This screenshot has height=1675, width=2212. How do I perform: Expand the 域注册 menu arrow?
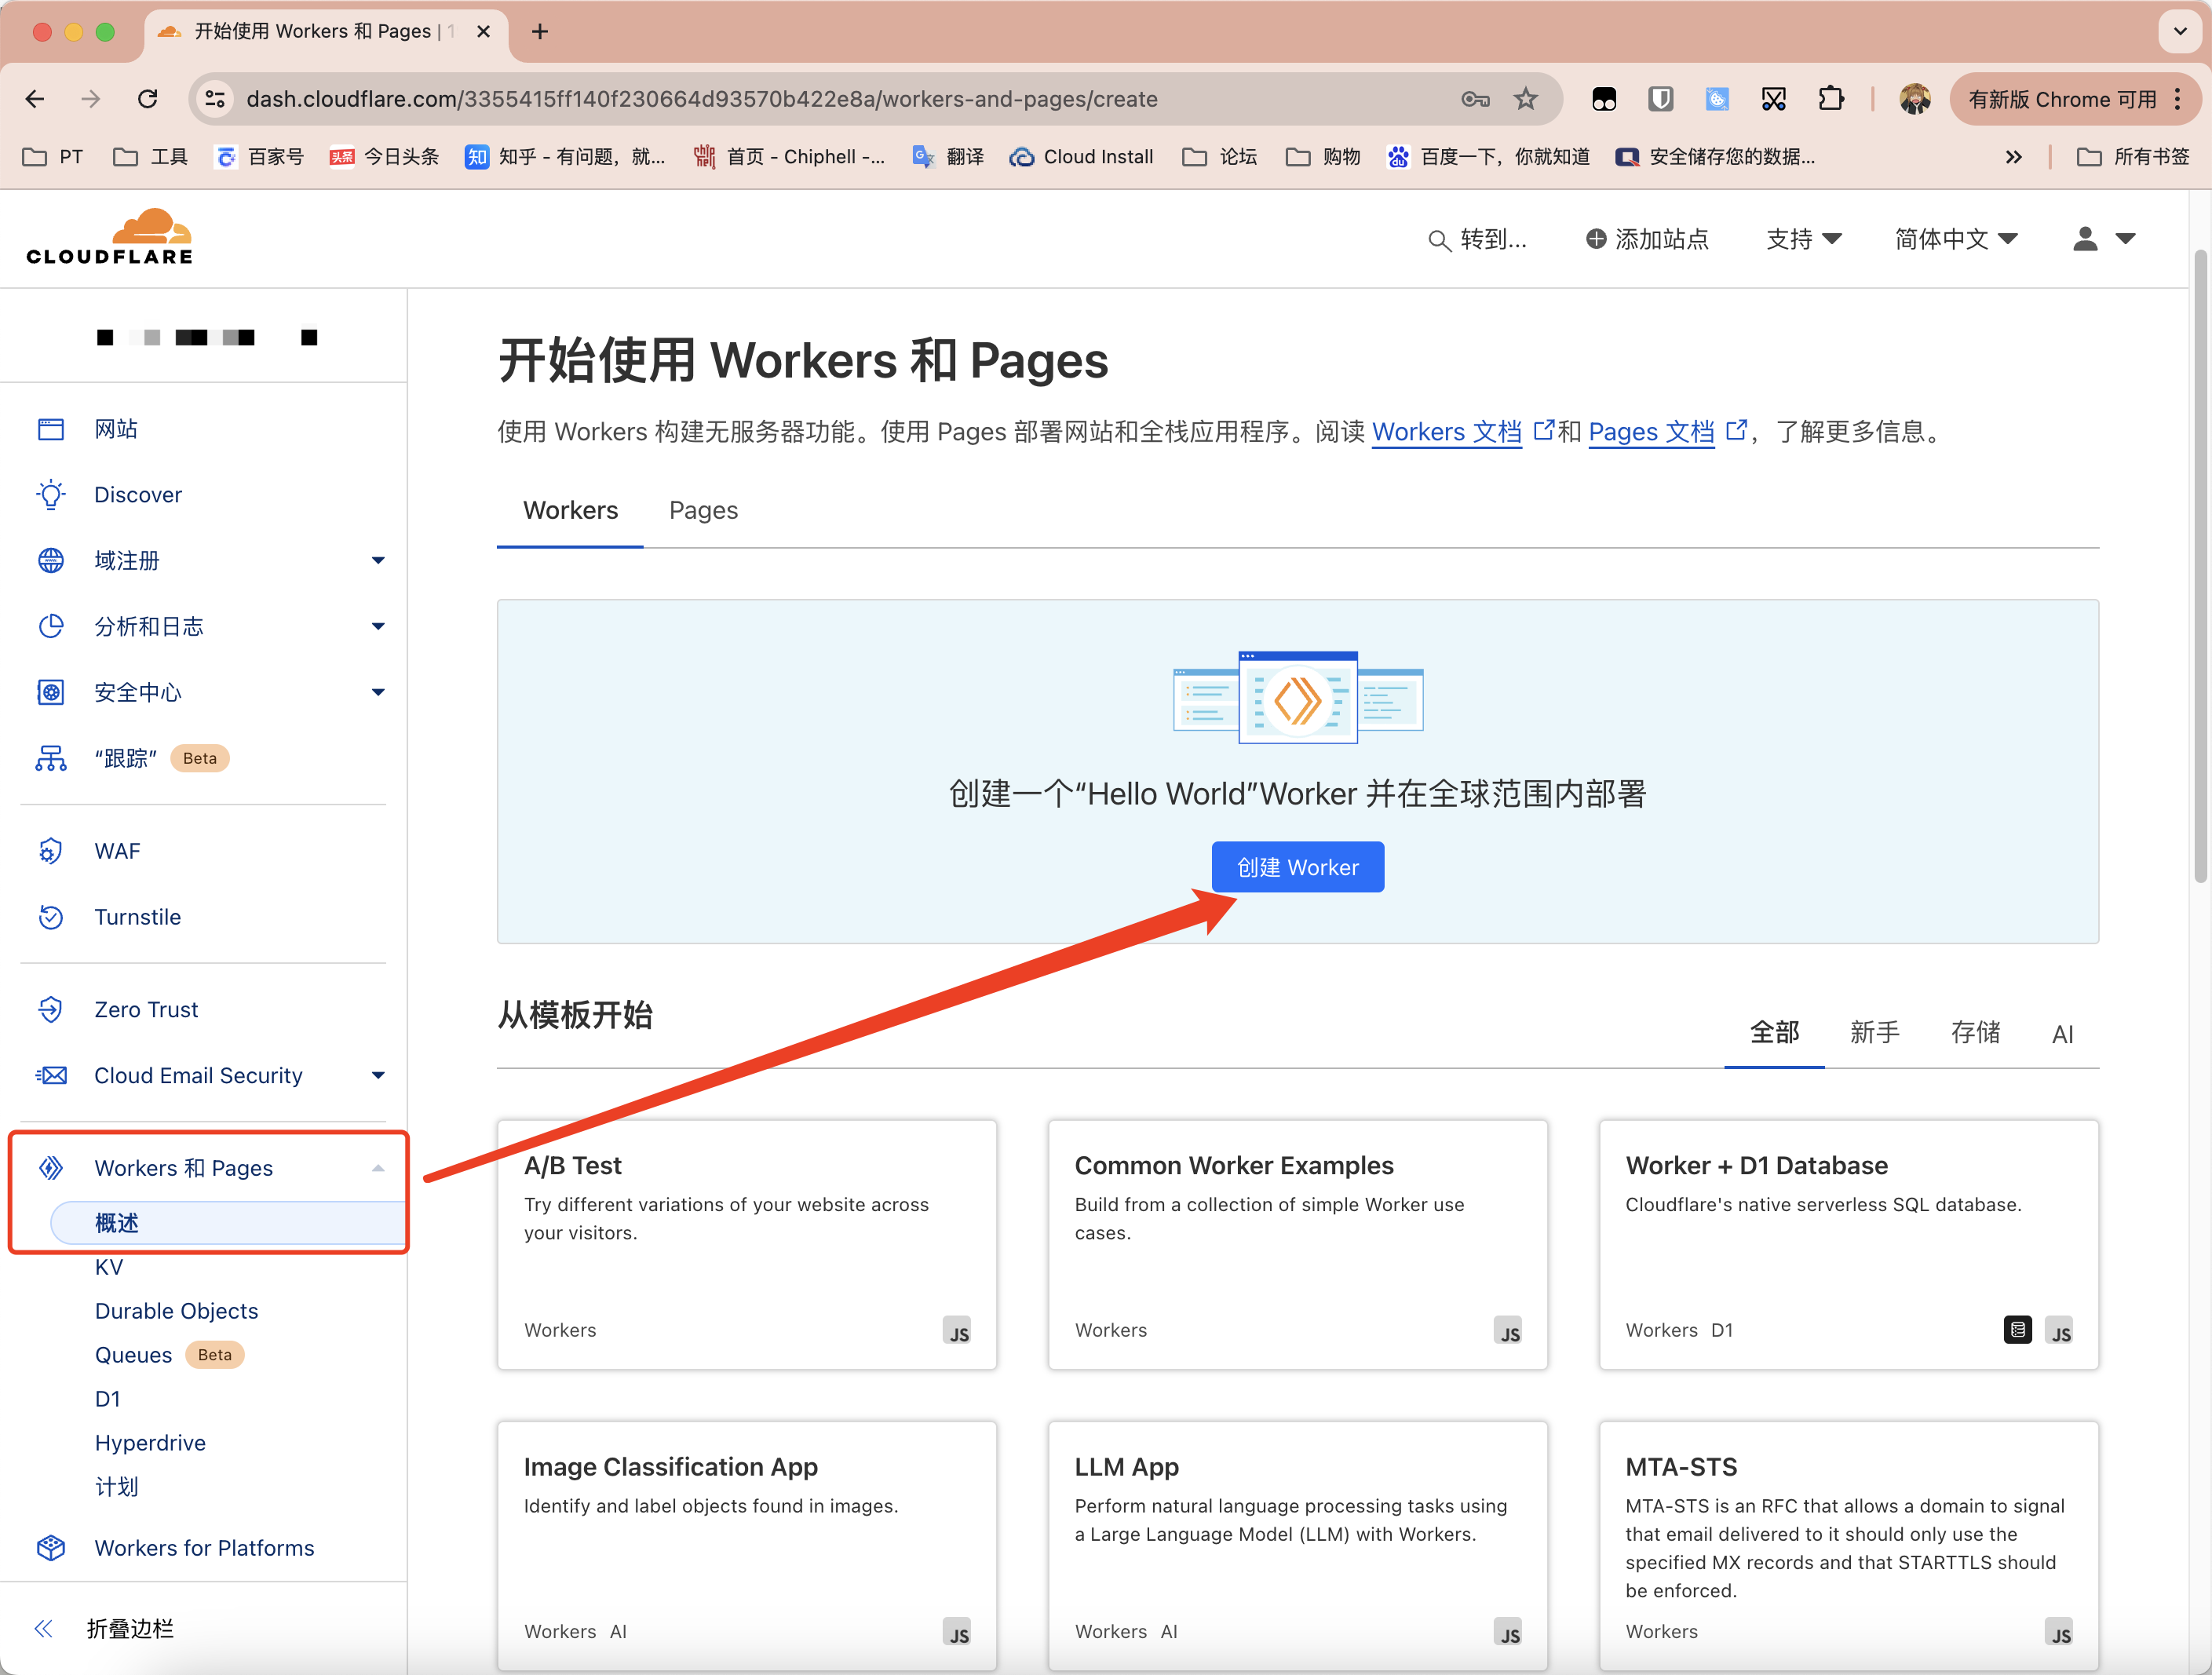pyautogui.click(x=378, y=561)
